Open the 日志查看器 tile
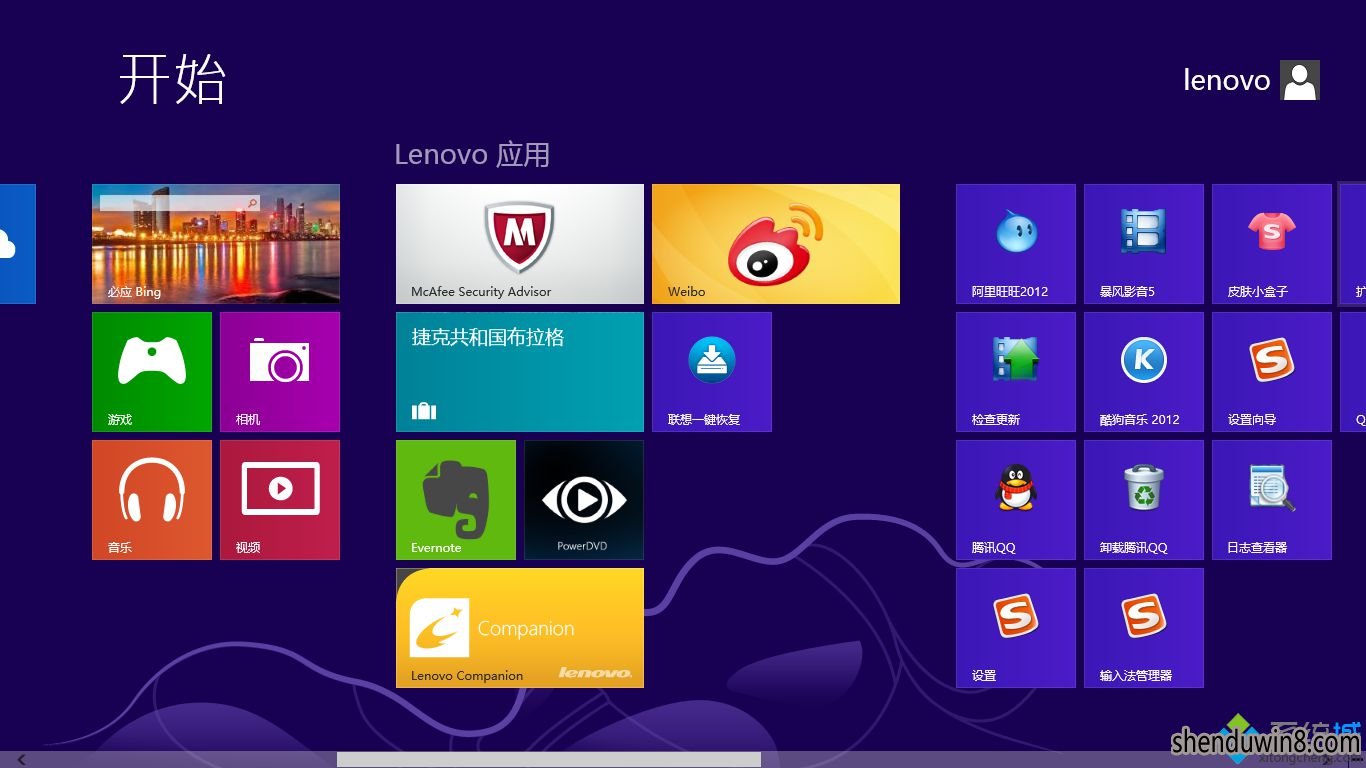Viewport: 1366px width, 768px height. click(1272, 499)
